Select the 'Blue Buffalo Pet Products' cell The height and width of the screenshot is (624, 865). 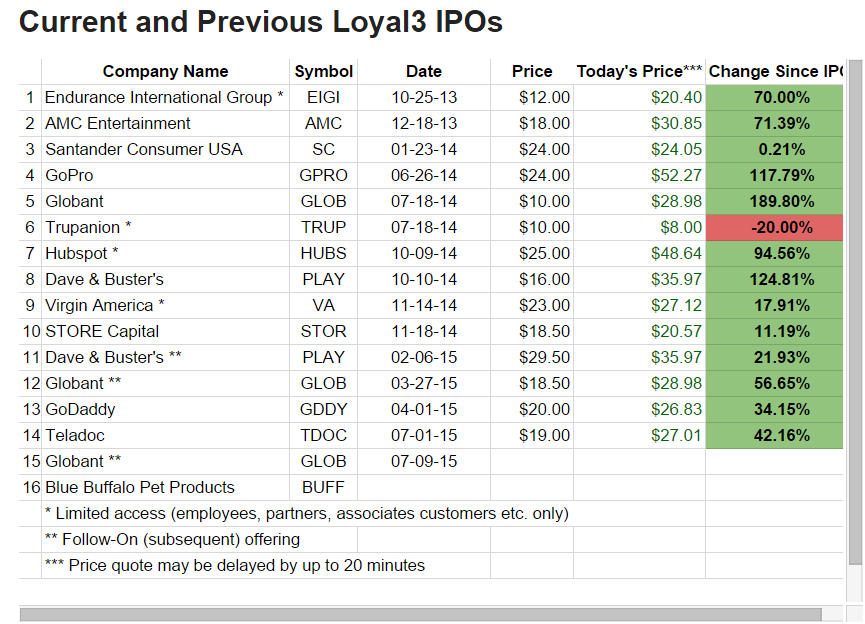tap(165, 487)
